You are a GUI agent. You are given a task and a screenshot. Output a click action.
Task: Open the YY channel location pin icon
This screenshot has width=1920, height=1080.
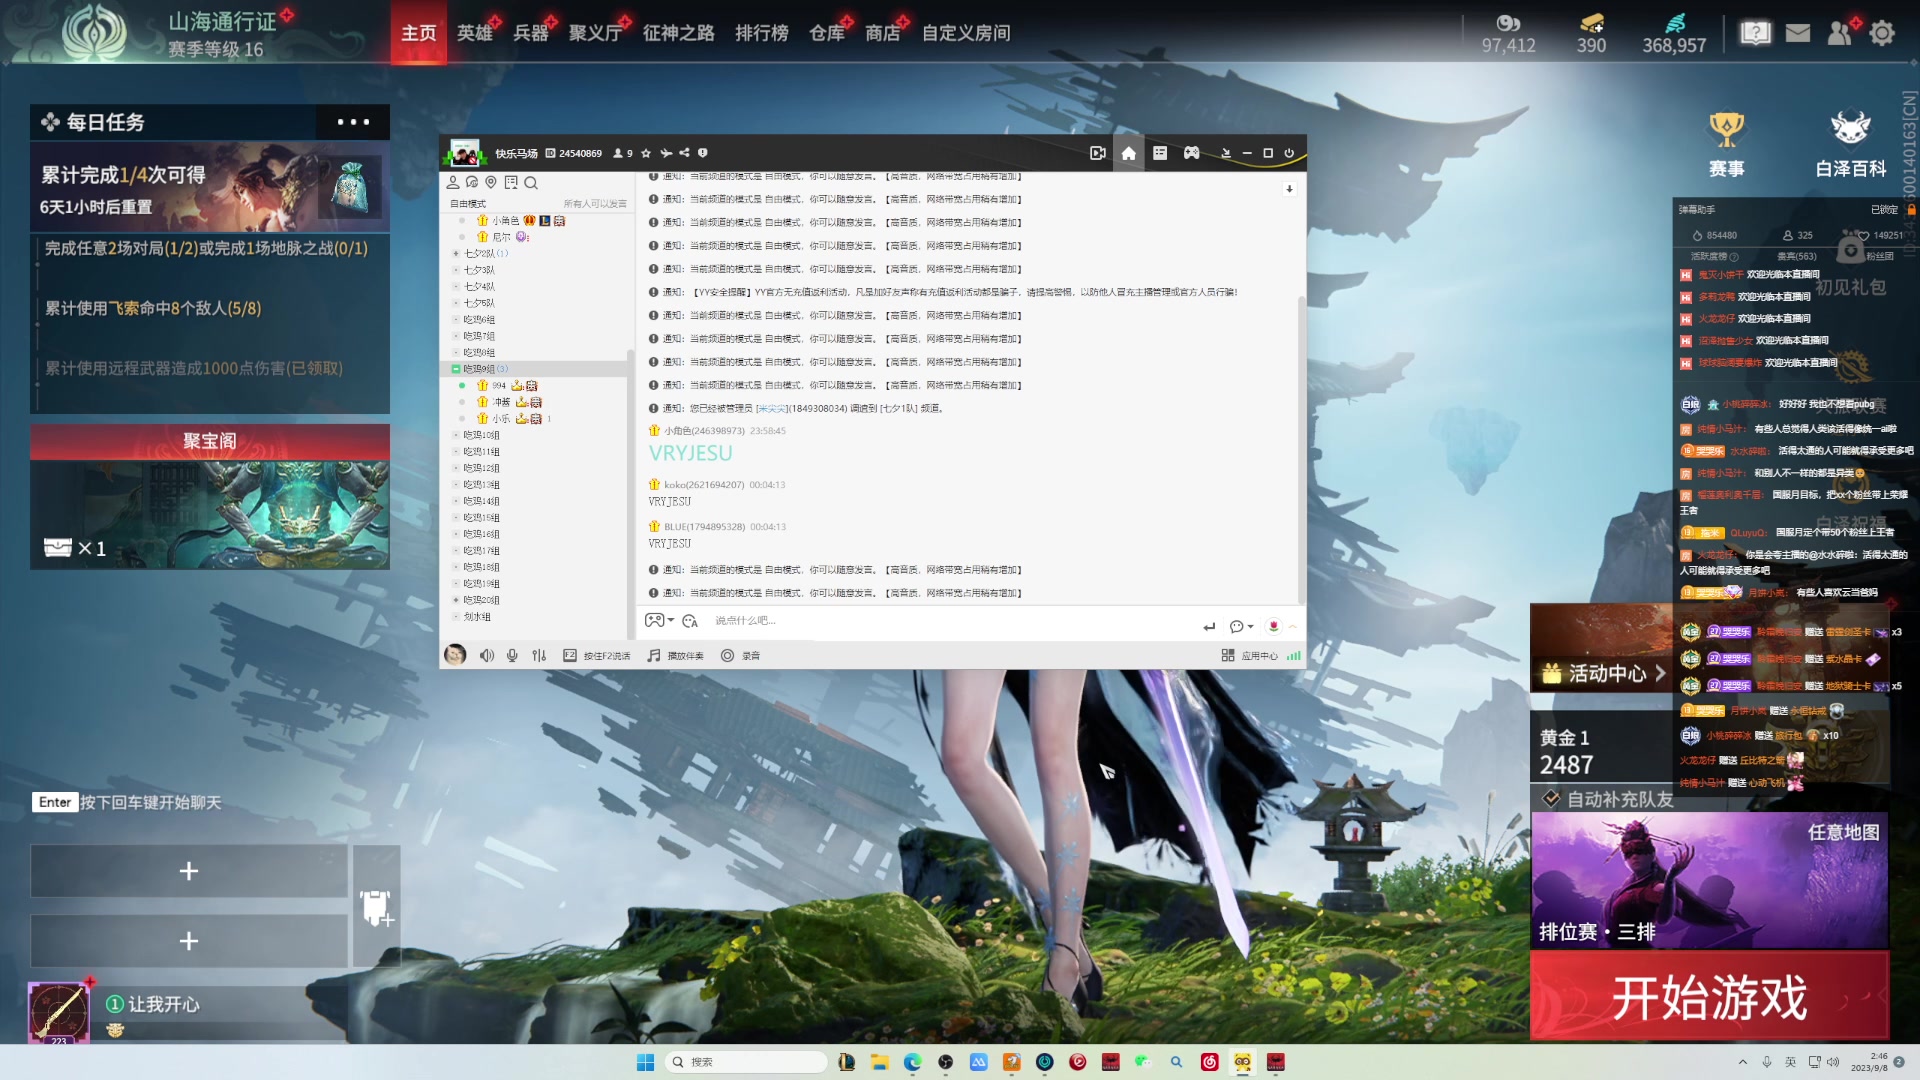point(491,183)
